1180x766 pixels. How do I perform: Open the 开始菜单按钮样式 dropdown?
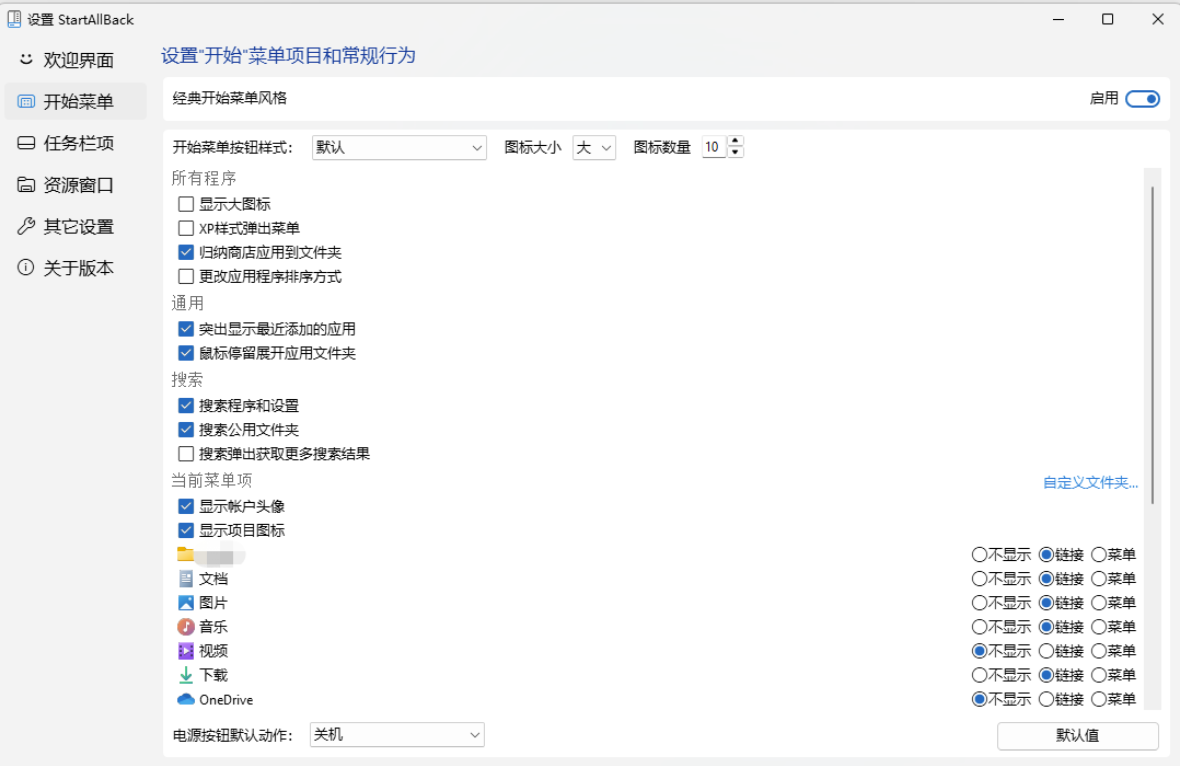pyautogui.click(x=399, y=147)
